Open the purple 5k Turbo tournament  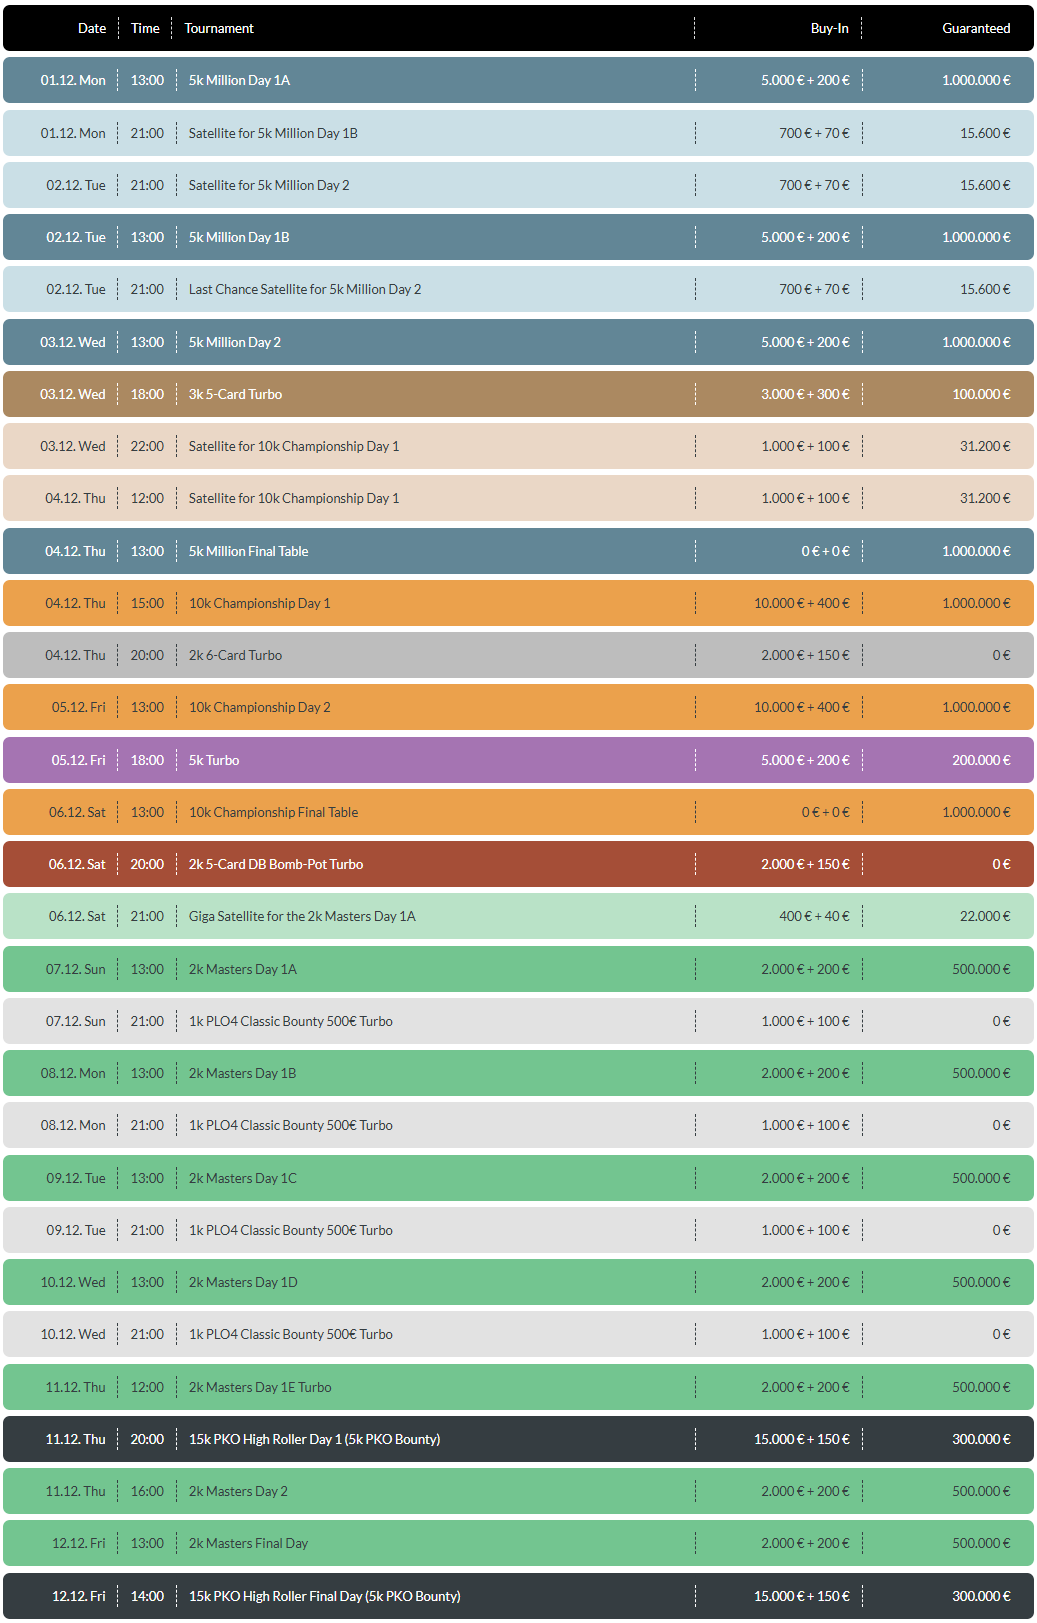click(x=214, y=760)
